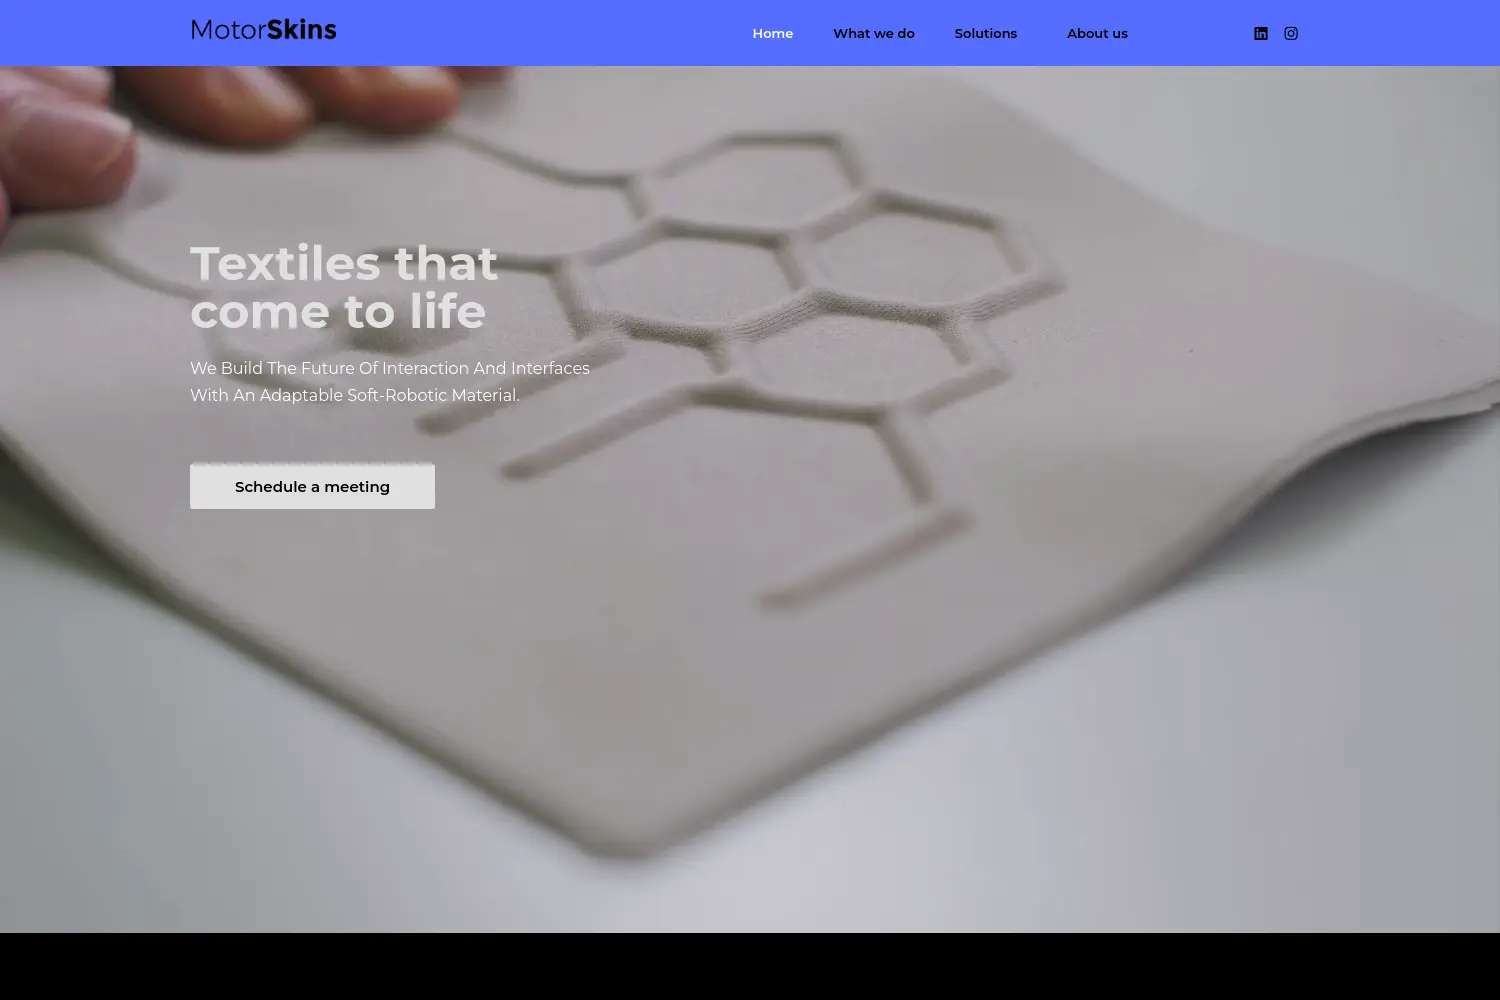
Task: Go to the Home page
Action: 772,33
